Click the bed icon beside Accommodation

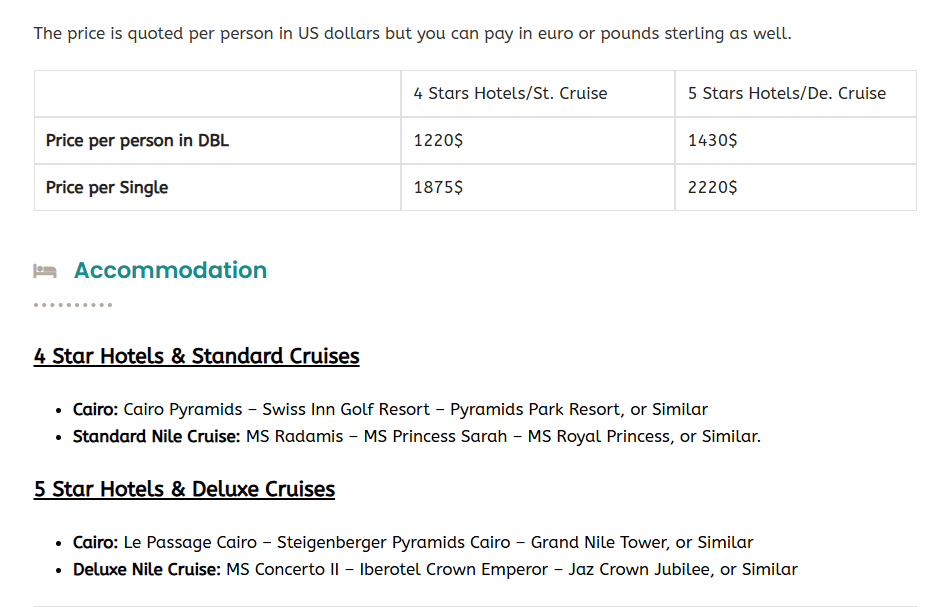pos(44,271)
